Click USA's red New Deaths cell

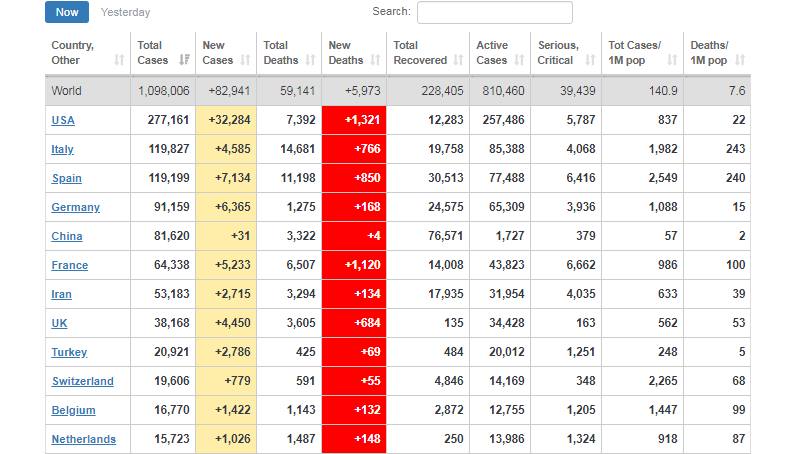354,121
